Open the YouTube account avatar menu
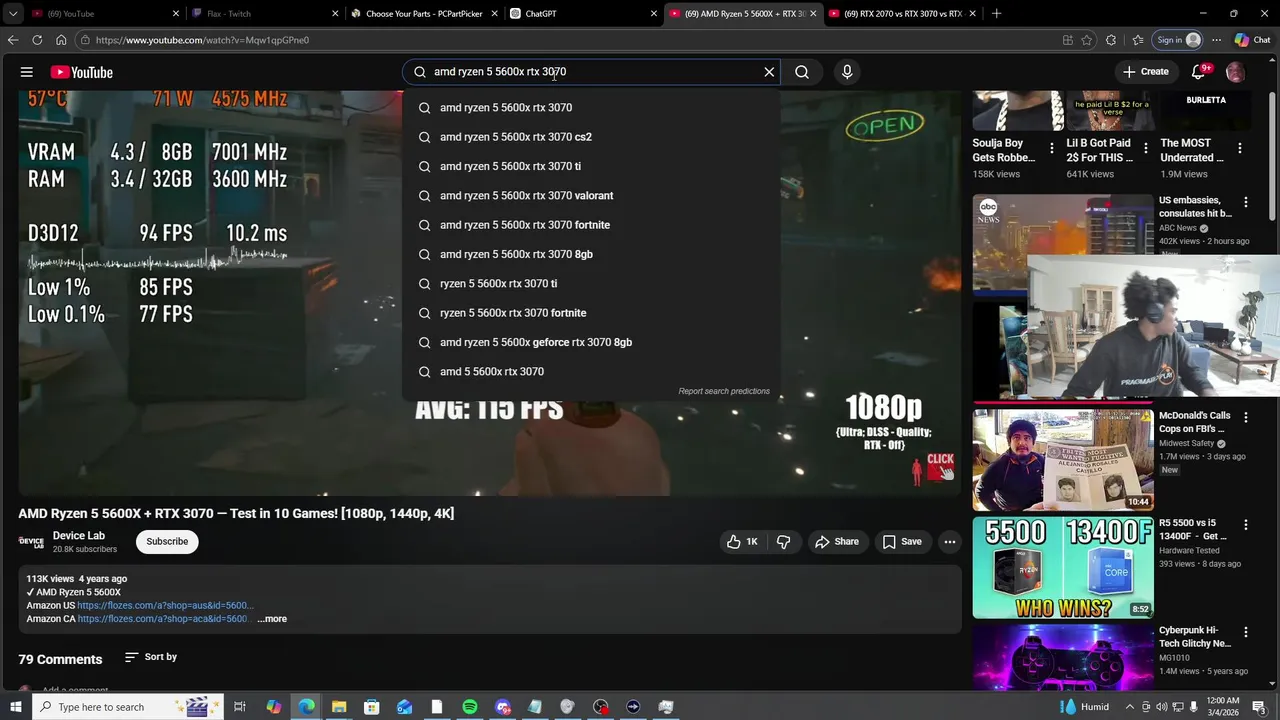Viewport: 1280px width, 720px height. click(1236, 72)
